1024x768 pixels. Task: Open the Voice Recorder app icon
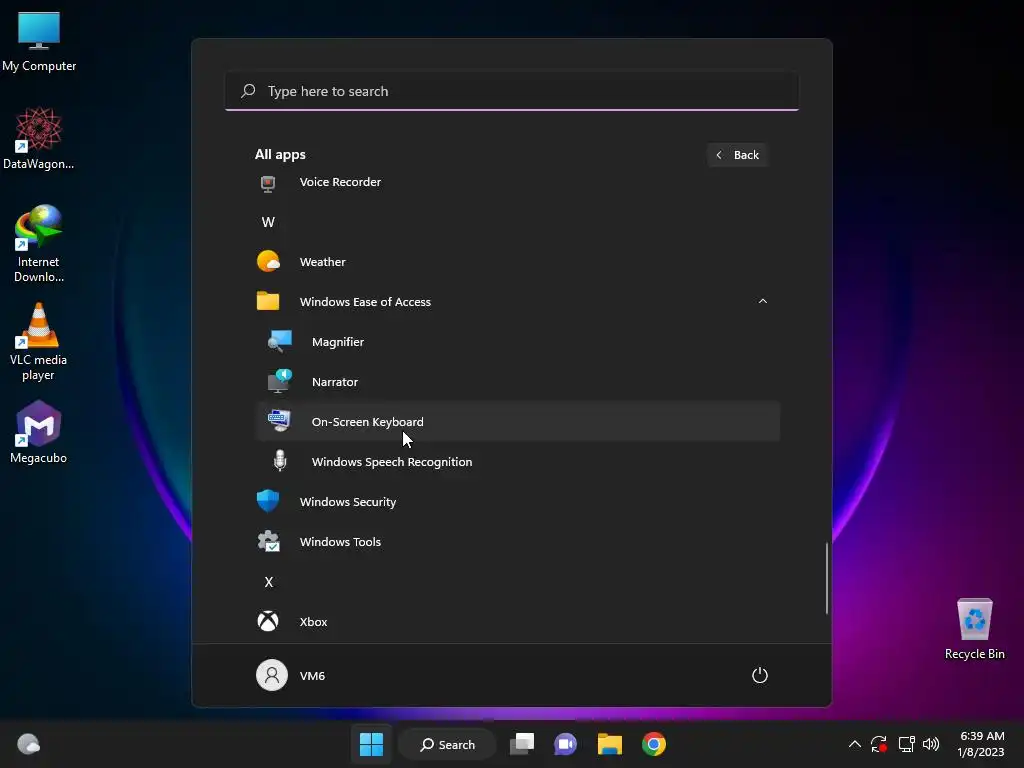click(x=268, y=183)
